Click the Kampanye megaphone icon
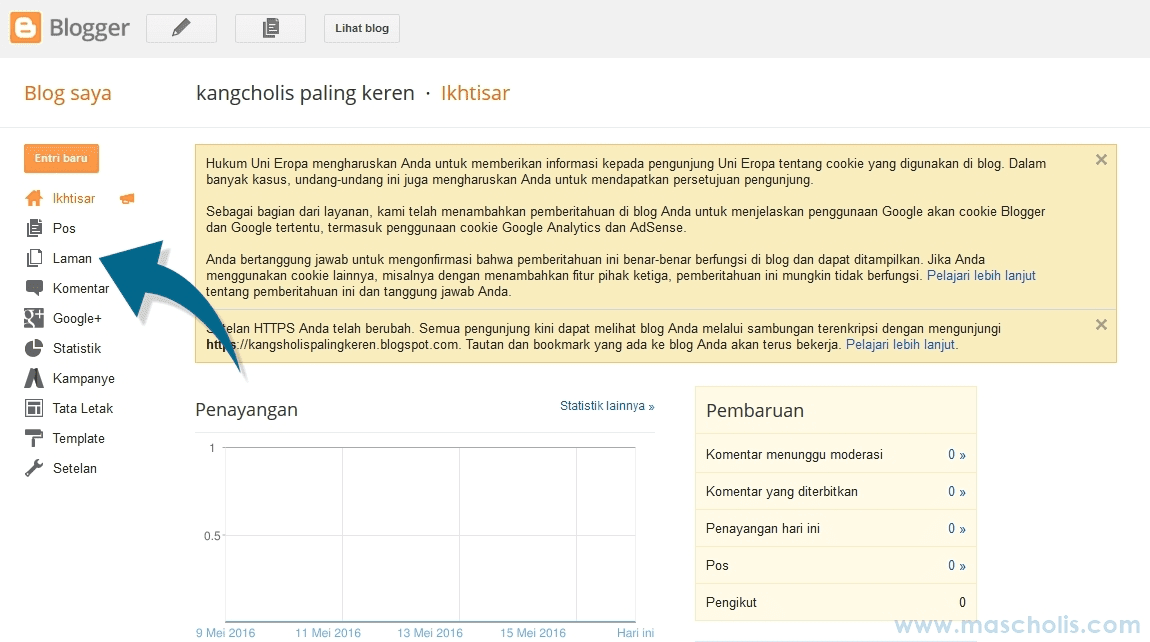This screenshot has width=1150, height=642. coord(33,378)
